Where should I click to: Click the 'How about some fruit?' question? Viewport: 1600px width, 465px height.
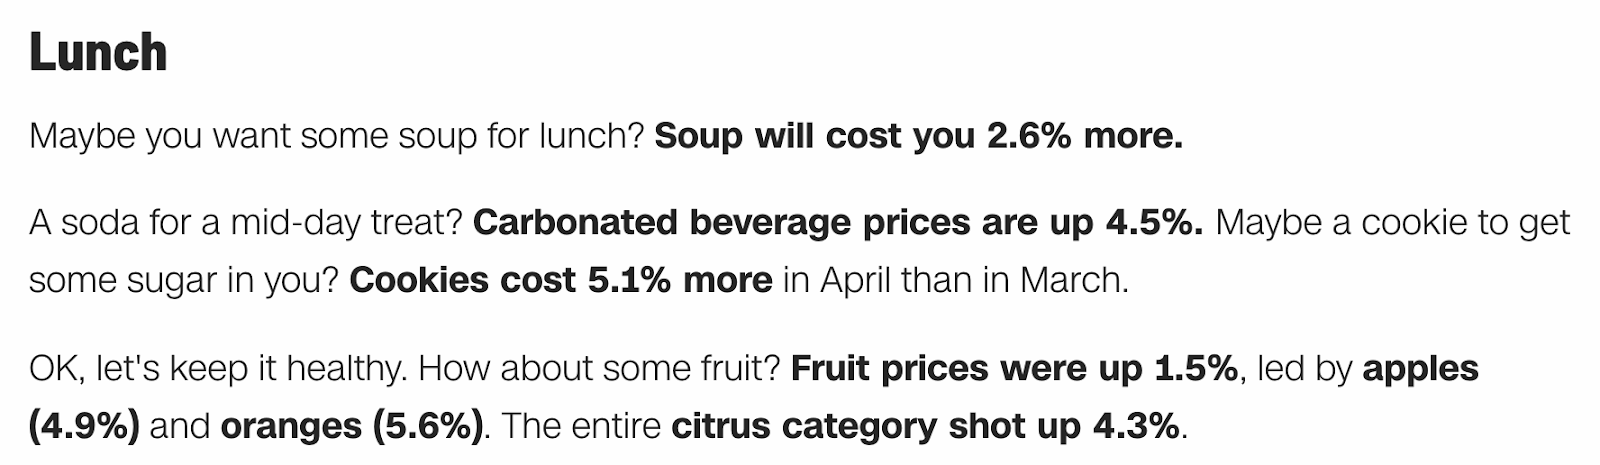click(x=600, y=369)
